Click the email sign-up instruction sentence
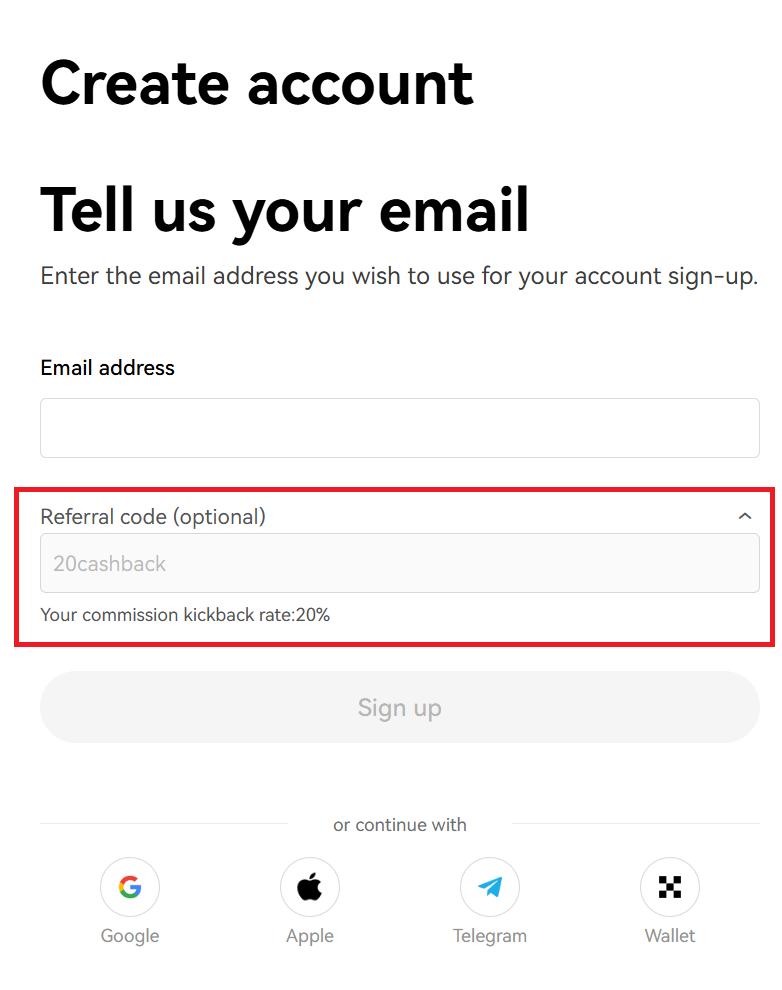Viewport: 782px width, 990px height. [x=399, y=276]
